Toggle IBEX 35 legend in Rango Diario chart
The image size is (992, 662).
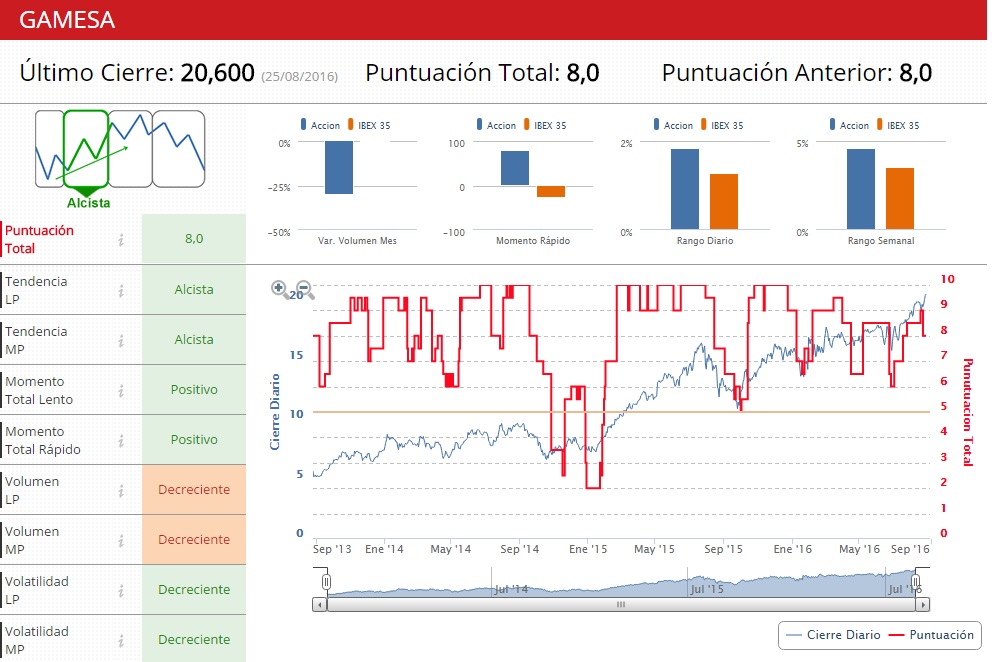point(722,125)
